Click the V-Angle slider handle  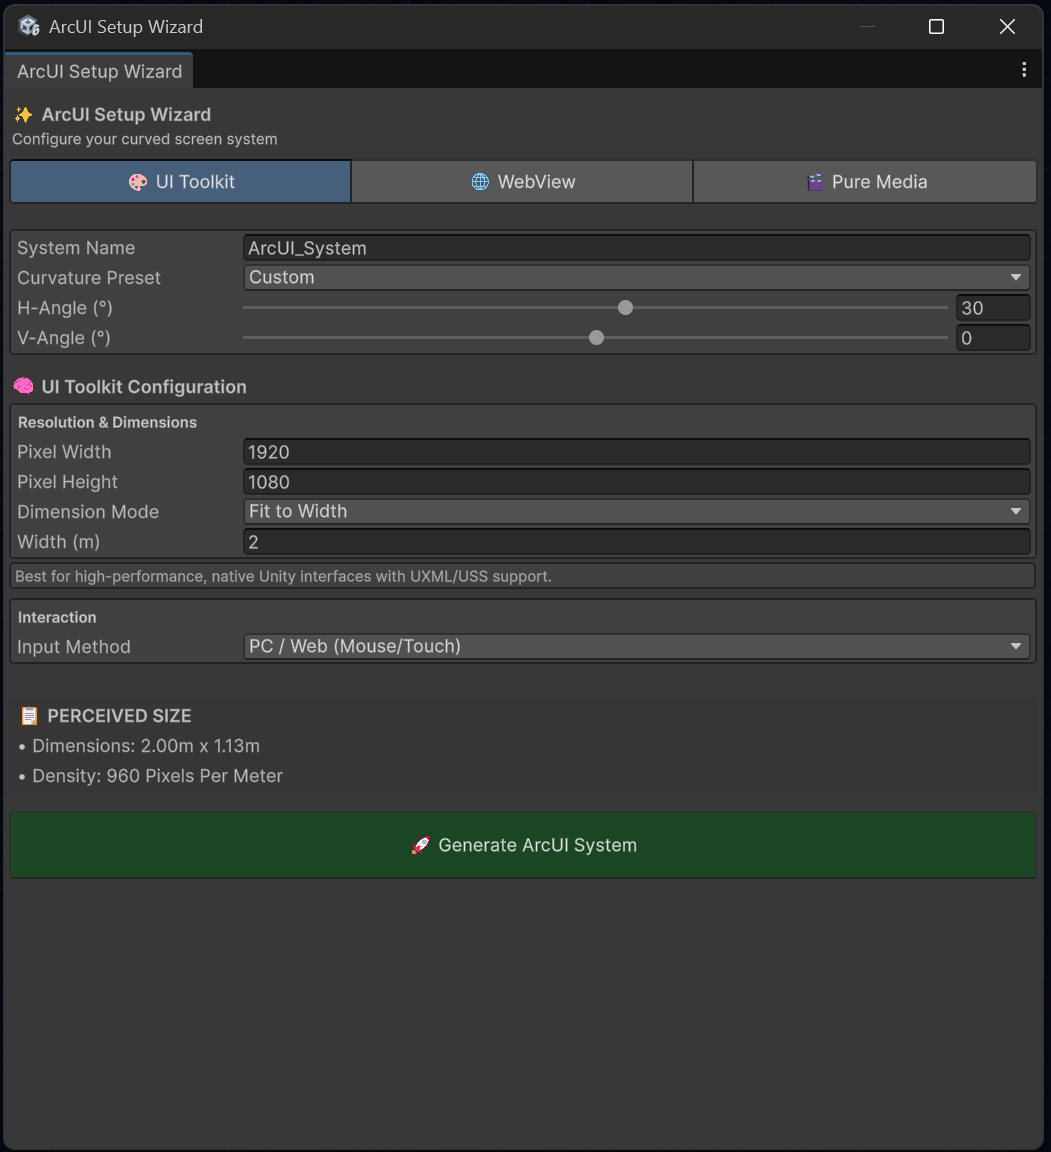click(x=596, y=338)
